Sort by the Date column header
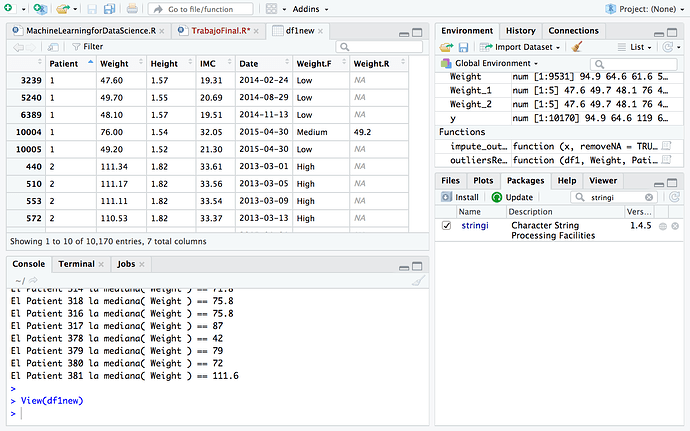Viewport: 690px width, 431px height. pos(264,63)
